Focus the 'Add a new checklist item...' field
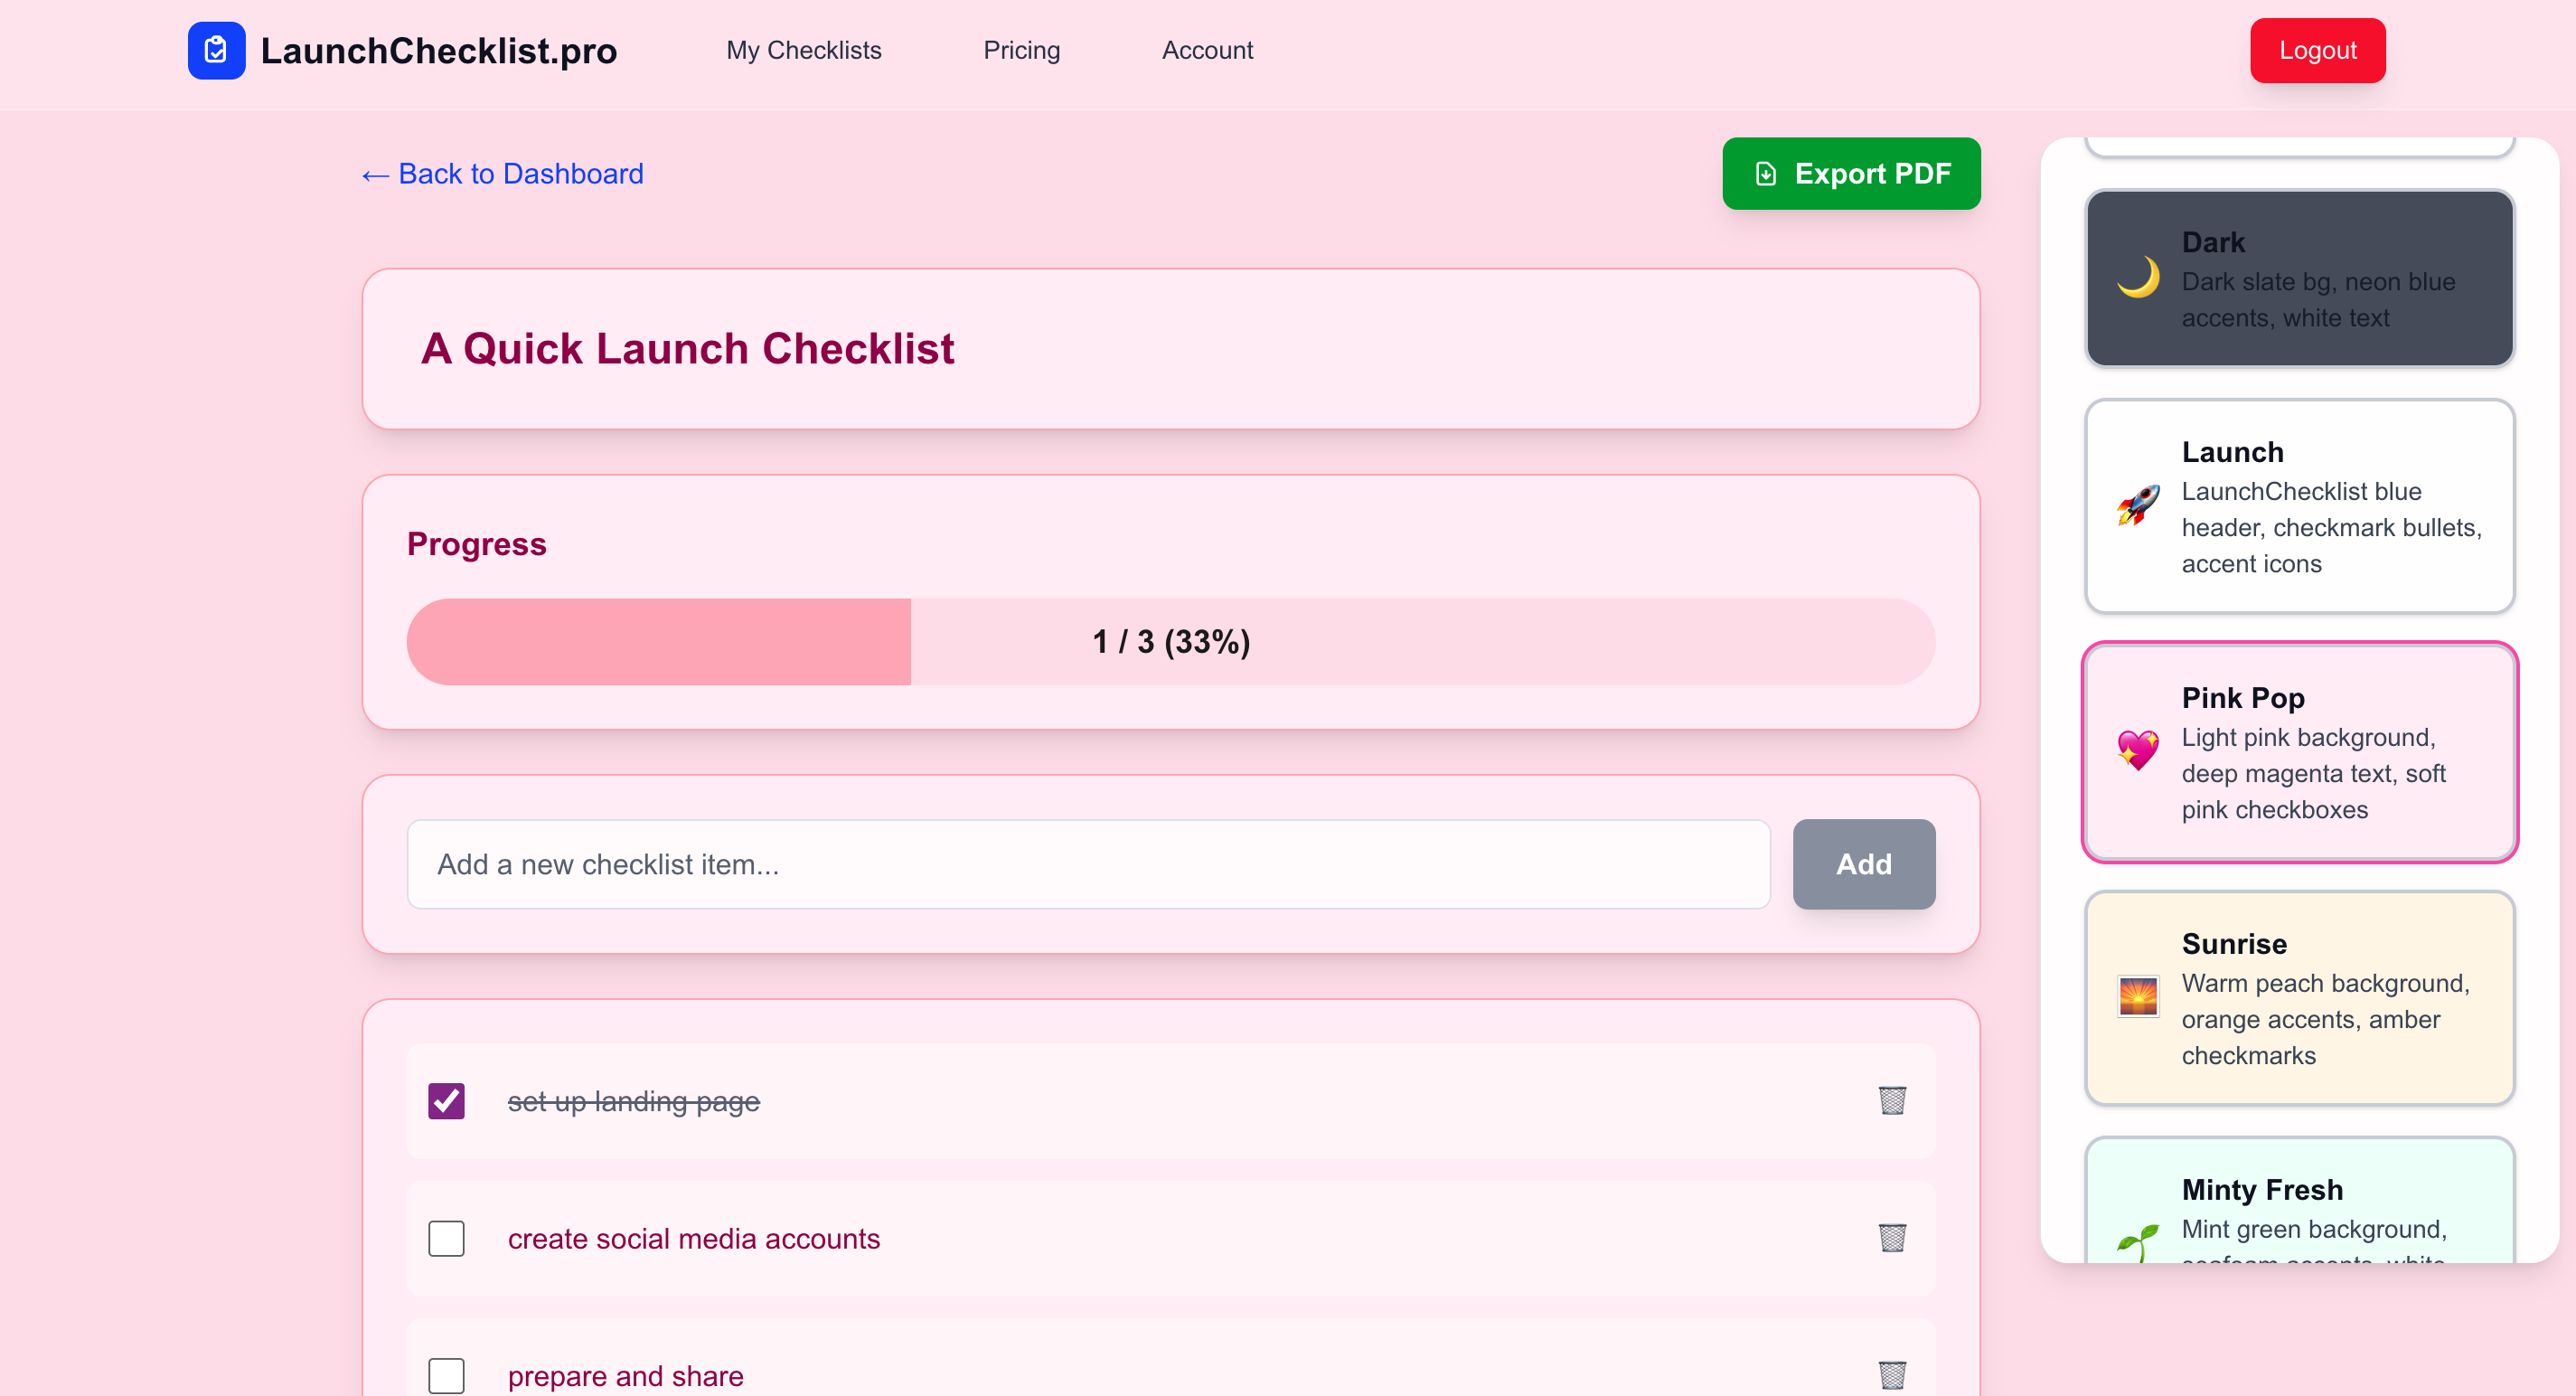This screenshot has width=2576, height=1396. pyautogui.click(x=1088, y=864)
